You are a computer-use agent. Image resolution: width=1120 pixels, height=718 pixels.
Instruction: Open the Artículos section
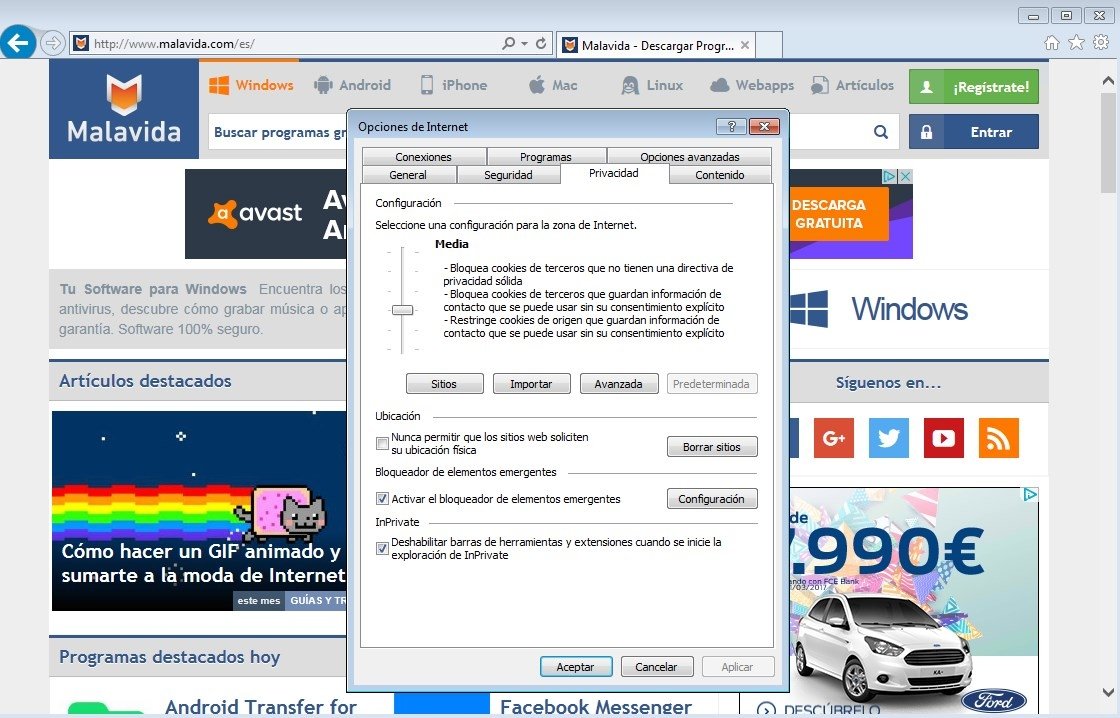pos(852,85)
